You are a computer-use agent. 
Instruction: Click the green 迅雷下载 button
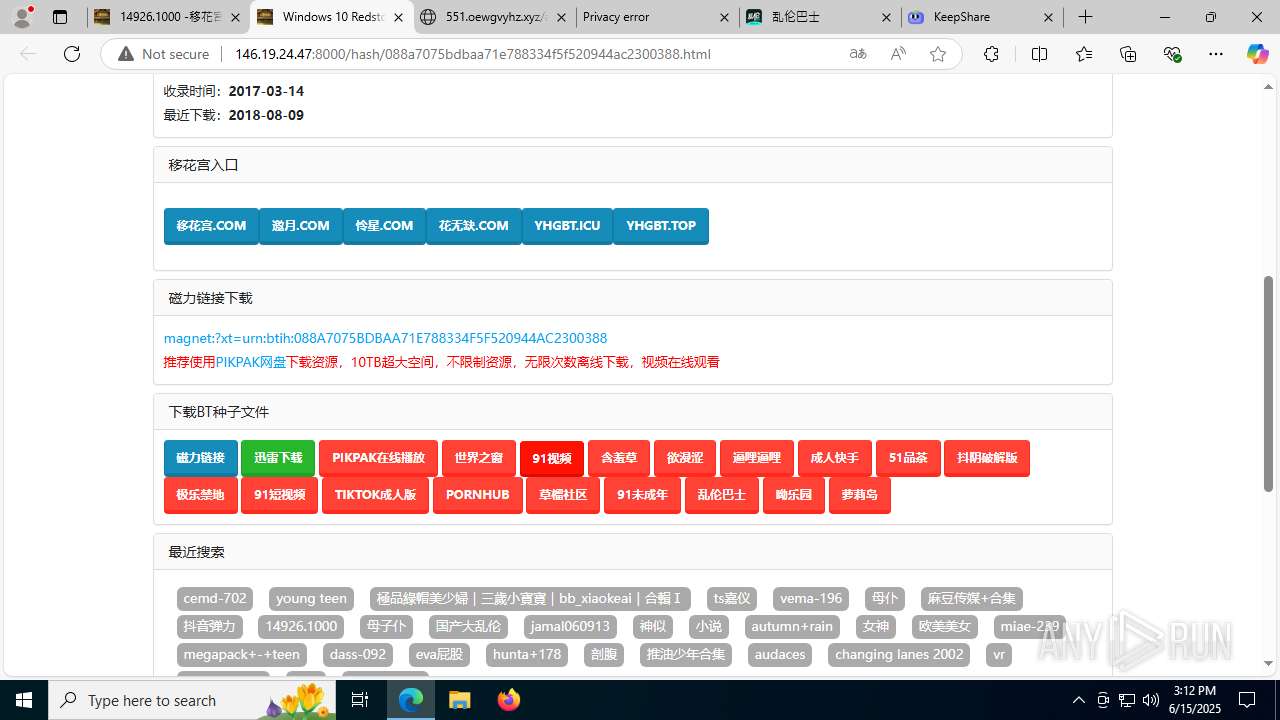coord(278,458)
